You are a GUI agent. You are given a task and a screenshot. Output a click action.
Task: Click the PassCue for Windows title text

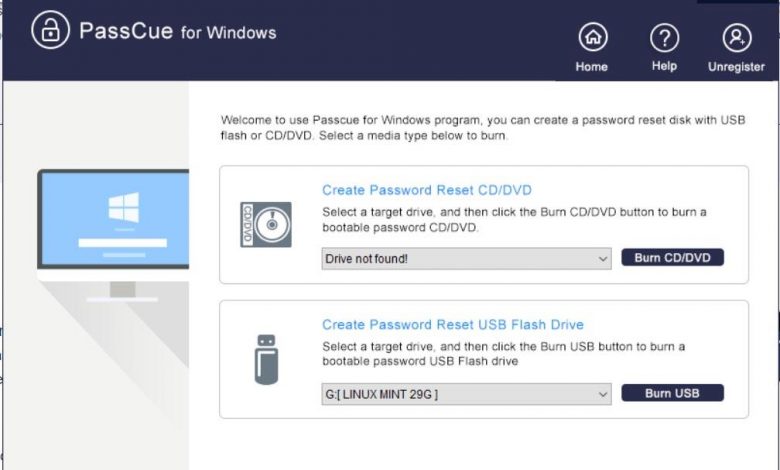[x=177, y=32]
